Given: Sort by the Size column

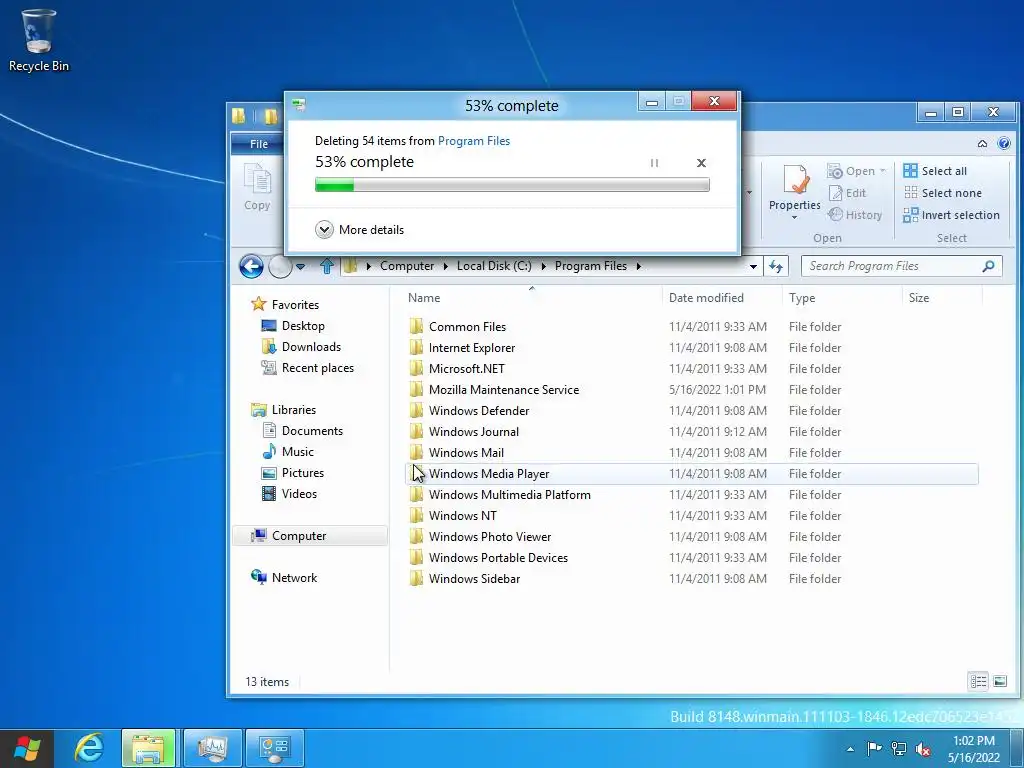Looking at the screenshot, I should pos(942,298).
